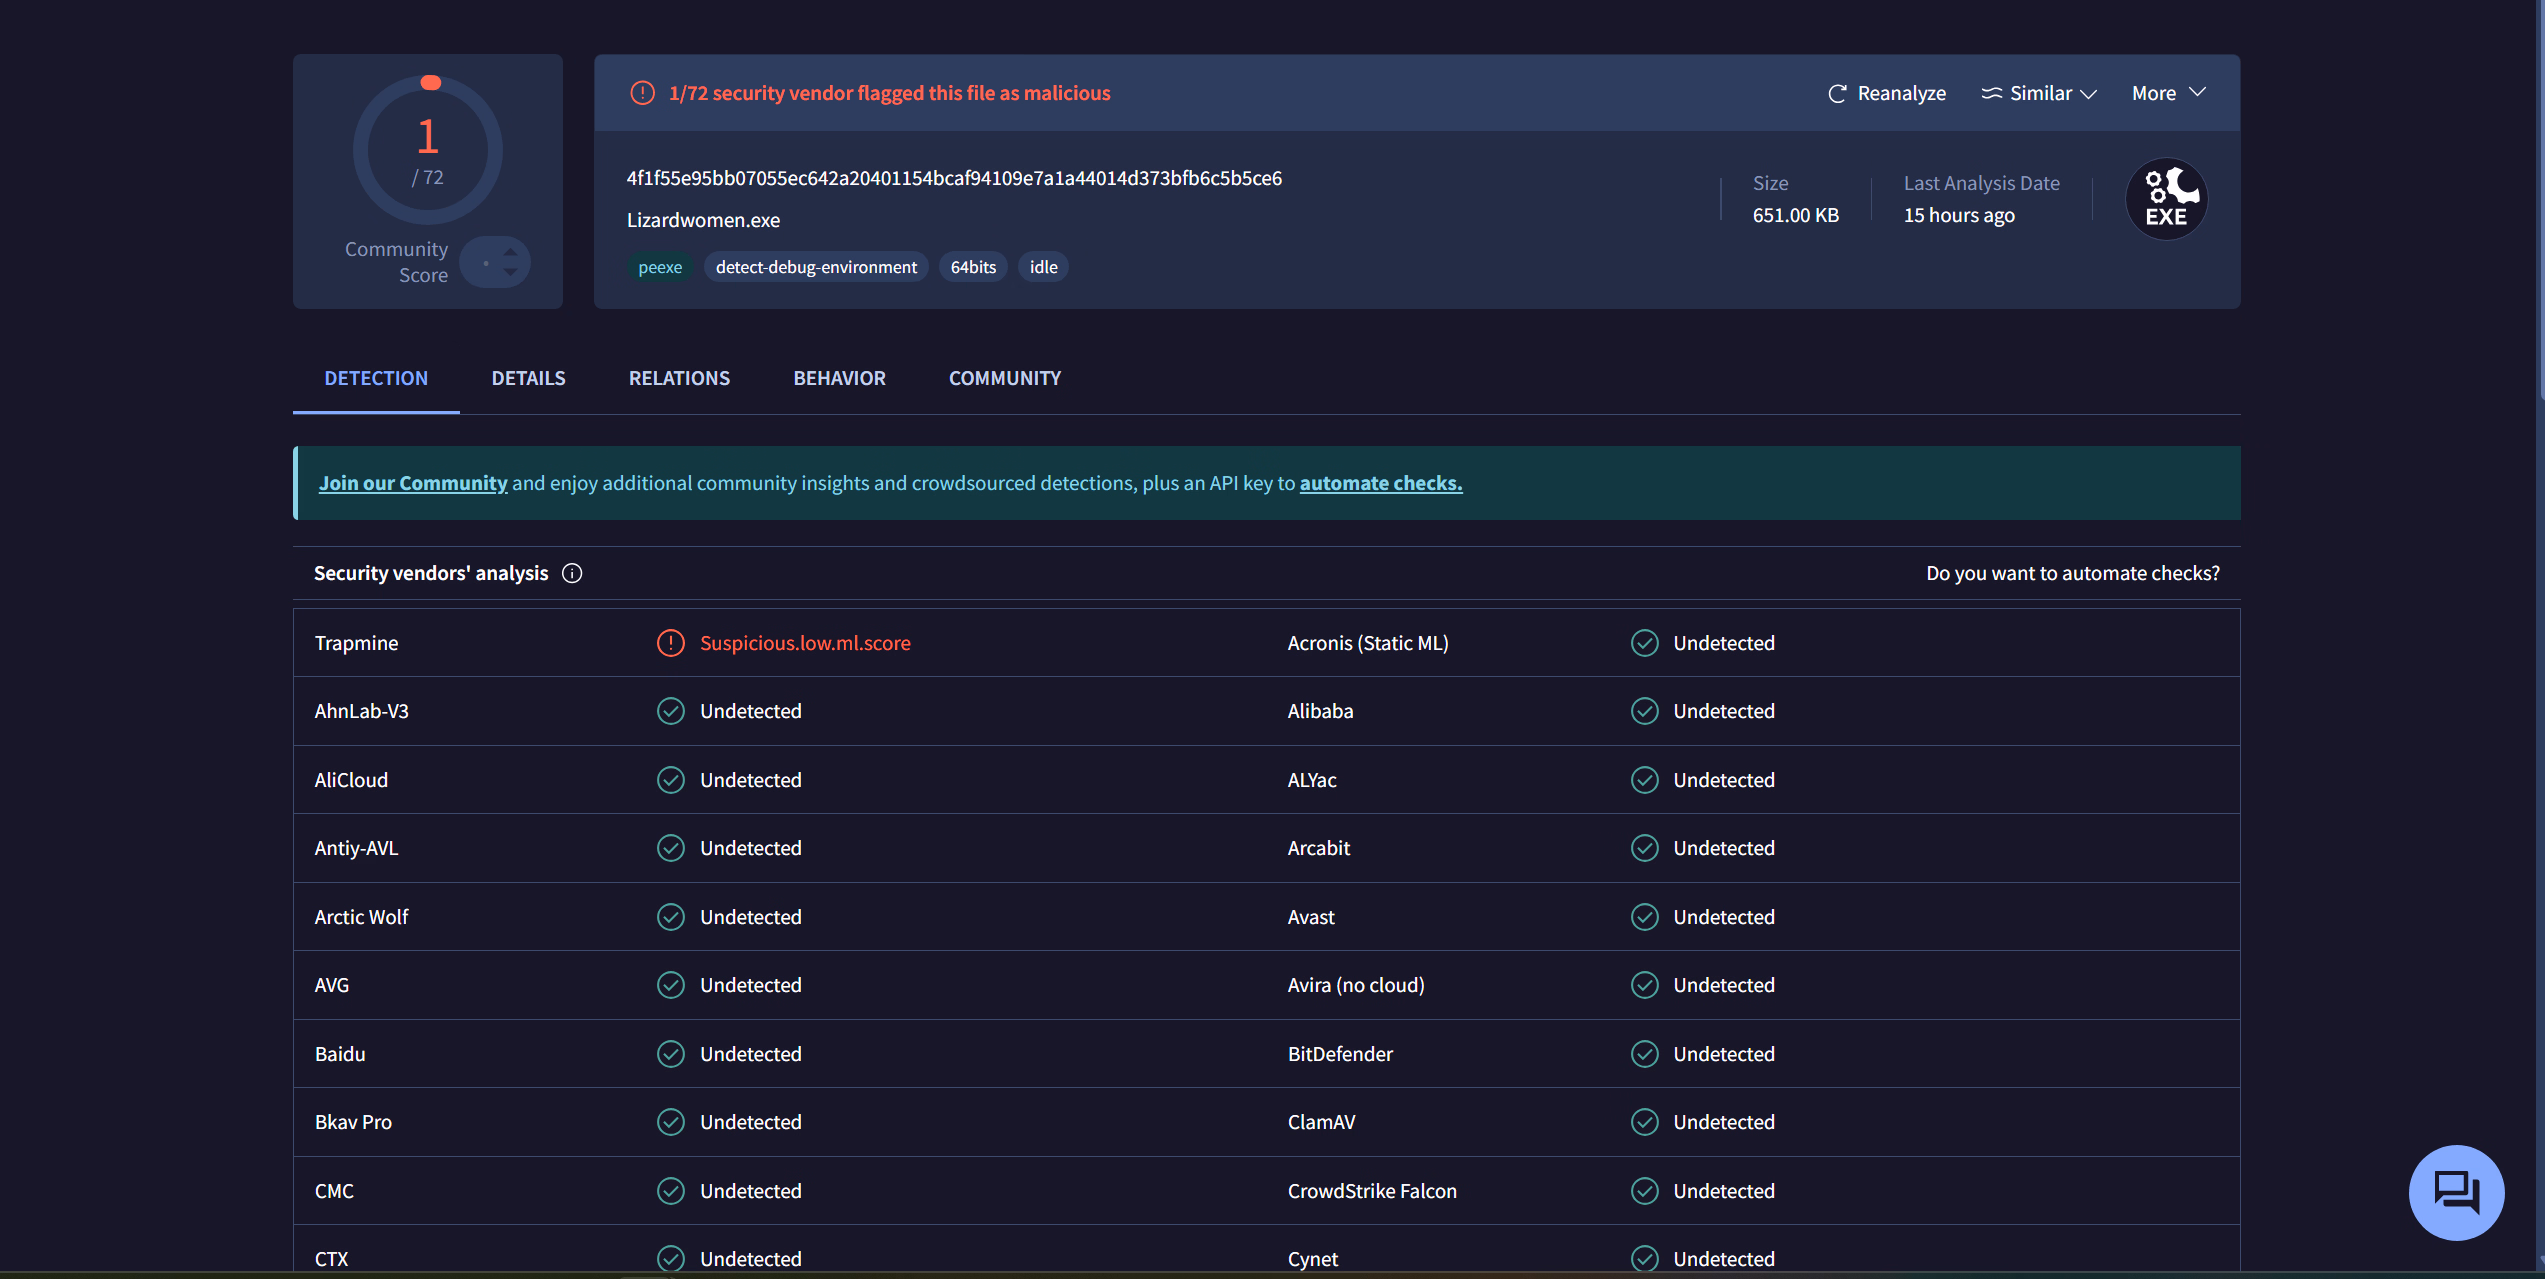The height and width of the screenshot is (1279, 2545).
Task: Click the malicious alert icon in header banner
Action: pyautogui.click(x=642, y=93)
